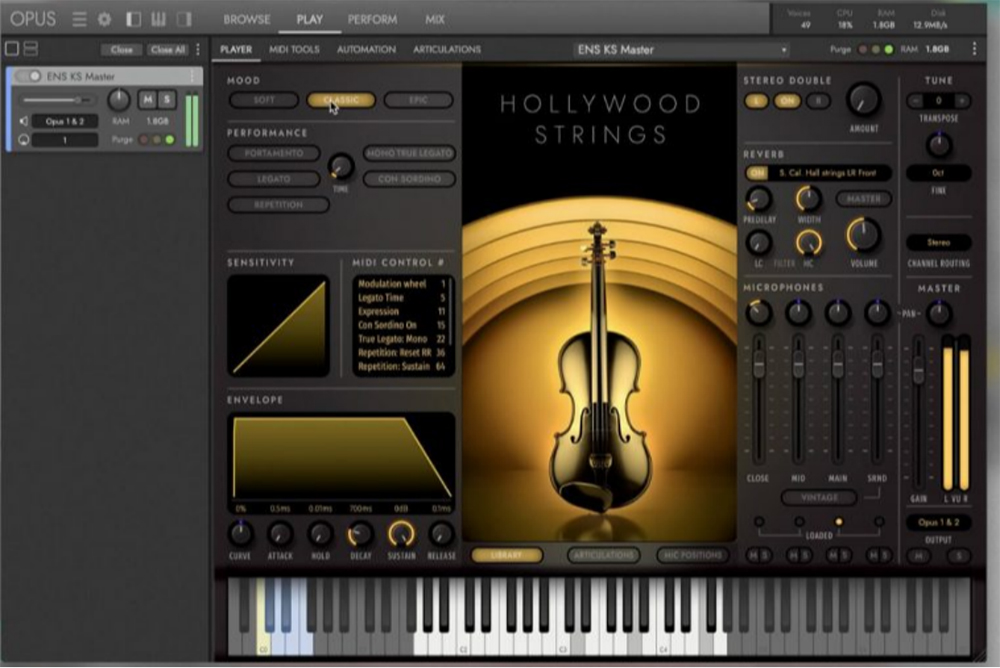The height and width of the screenshot is (668, 1000).
Task: Click the reverb Width knob
Action: [x=808, y=199]
